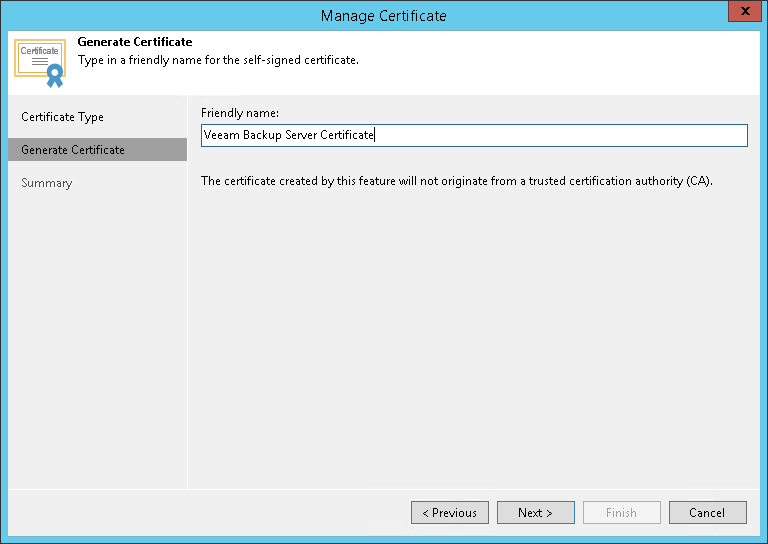Screen dimensions: 768x544
Task: Click the bold Generate Certificate heading
Action: coord(134,42)
